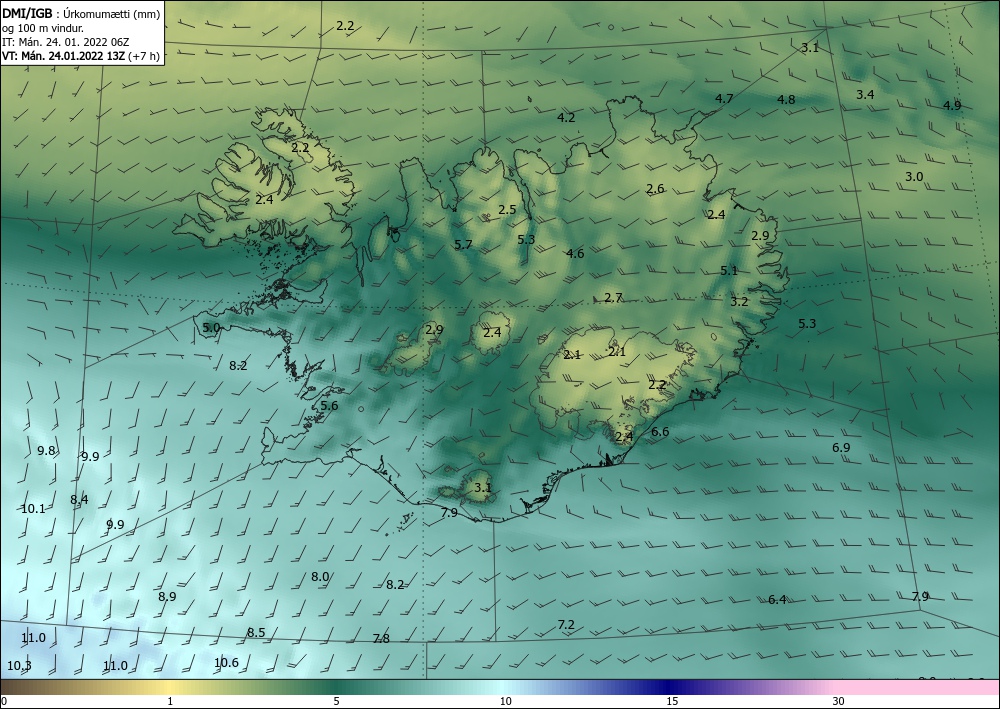This screenshot has width=1000, height=709.
Task: Click the 4.6 value on the map
Action: [575, 253]
